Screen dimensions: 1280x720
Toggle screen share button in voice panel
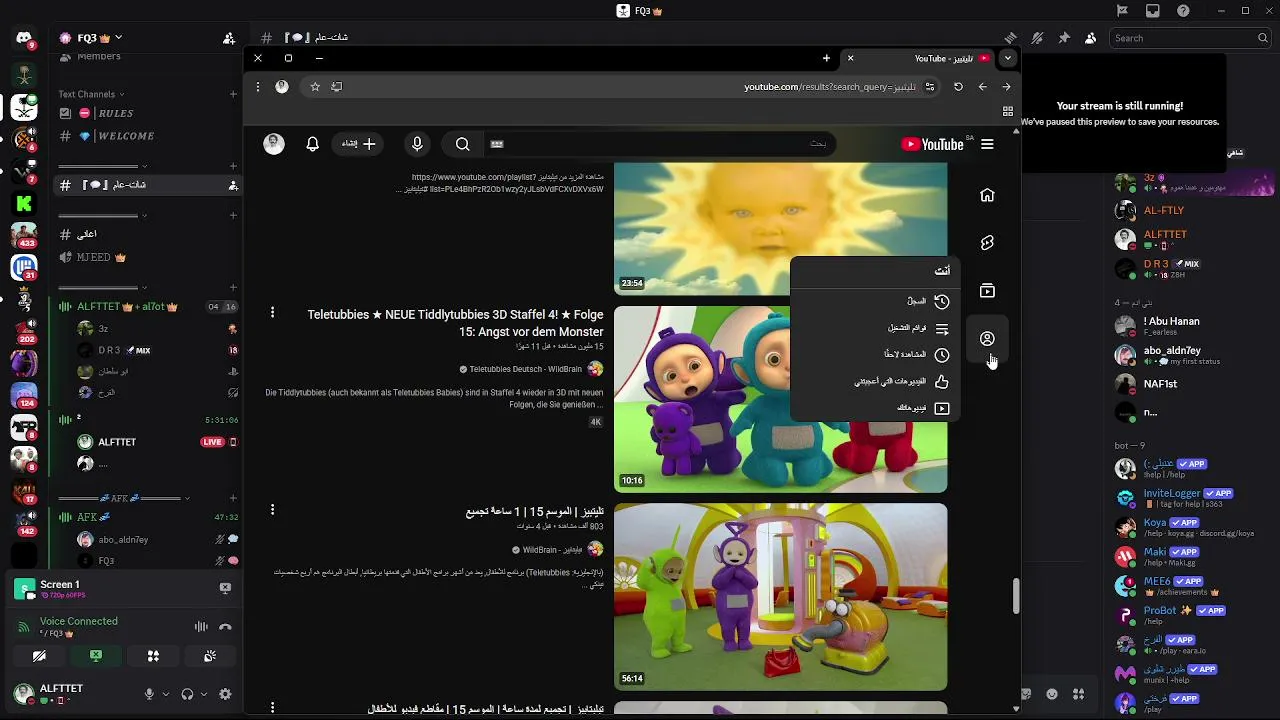[96, 656]
